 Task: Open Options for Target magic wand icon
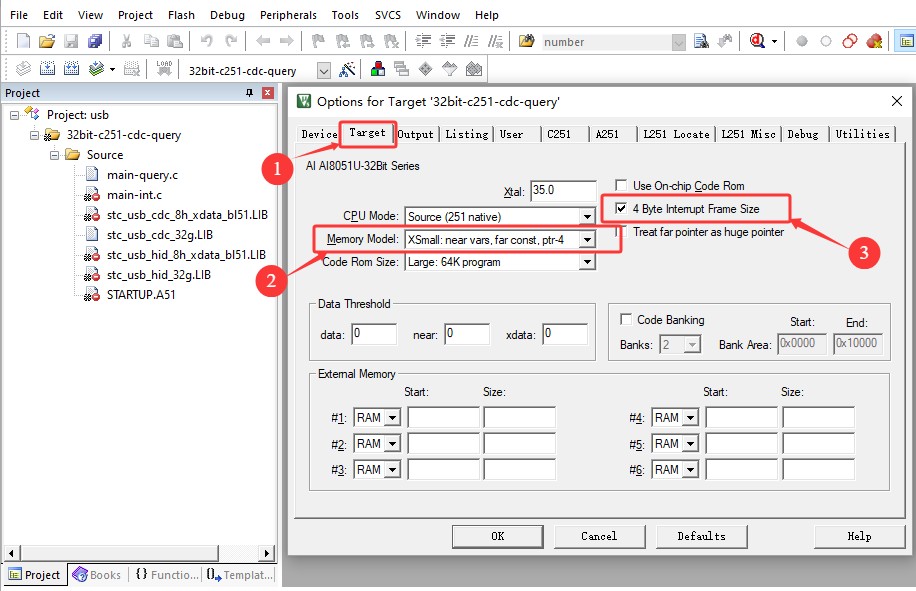click(347, 70)
